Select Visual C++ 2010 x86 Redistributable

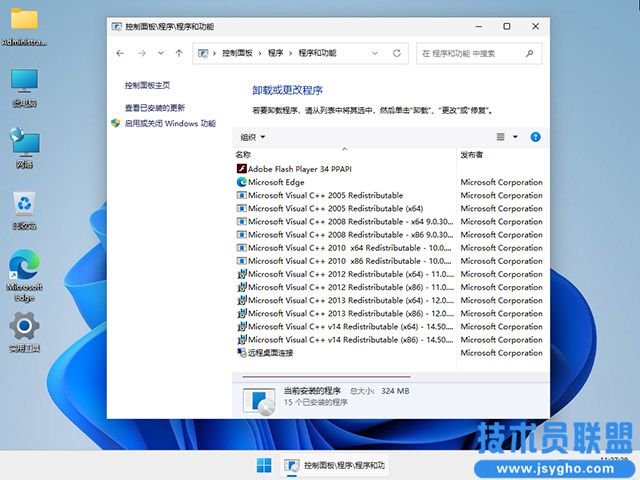(x=349, y=261)
